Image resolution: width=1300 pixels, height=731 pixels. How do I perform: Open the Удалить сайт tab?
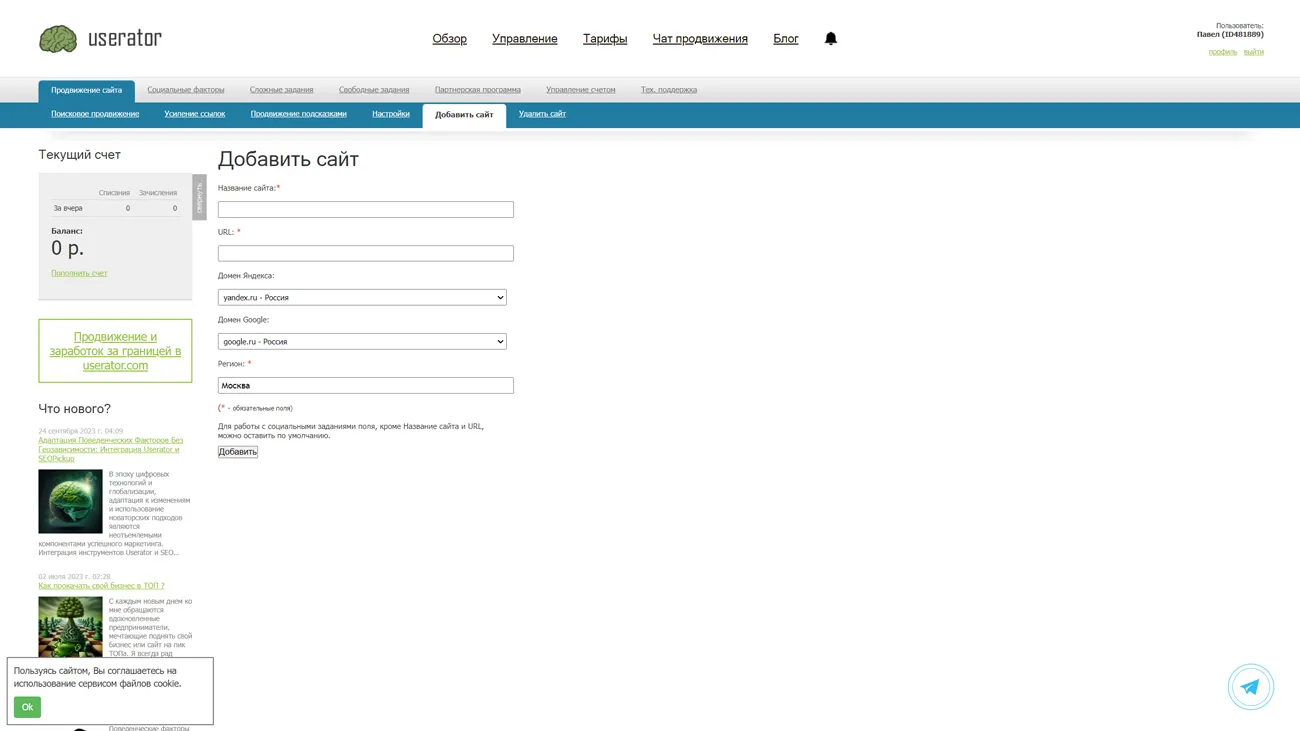click(542, 114)
